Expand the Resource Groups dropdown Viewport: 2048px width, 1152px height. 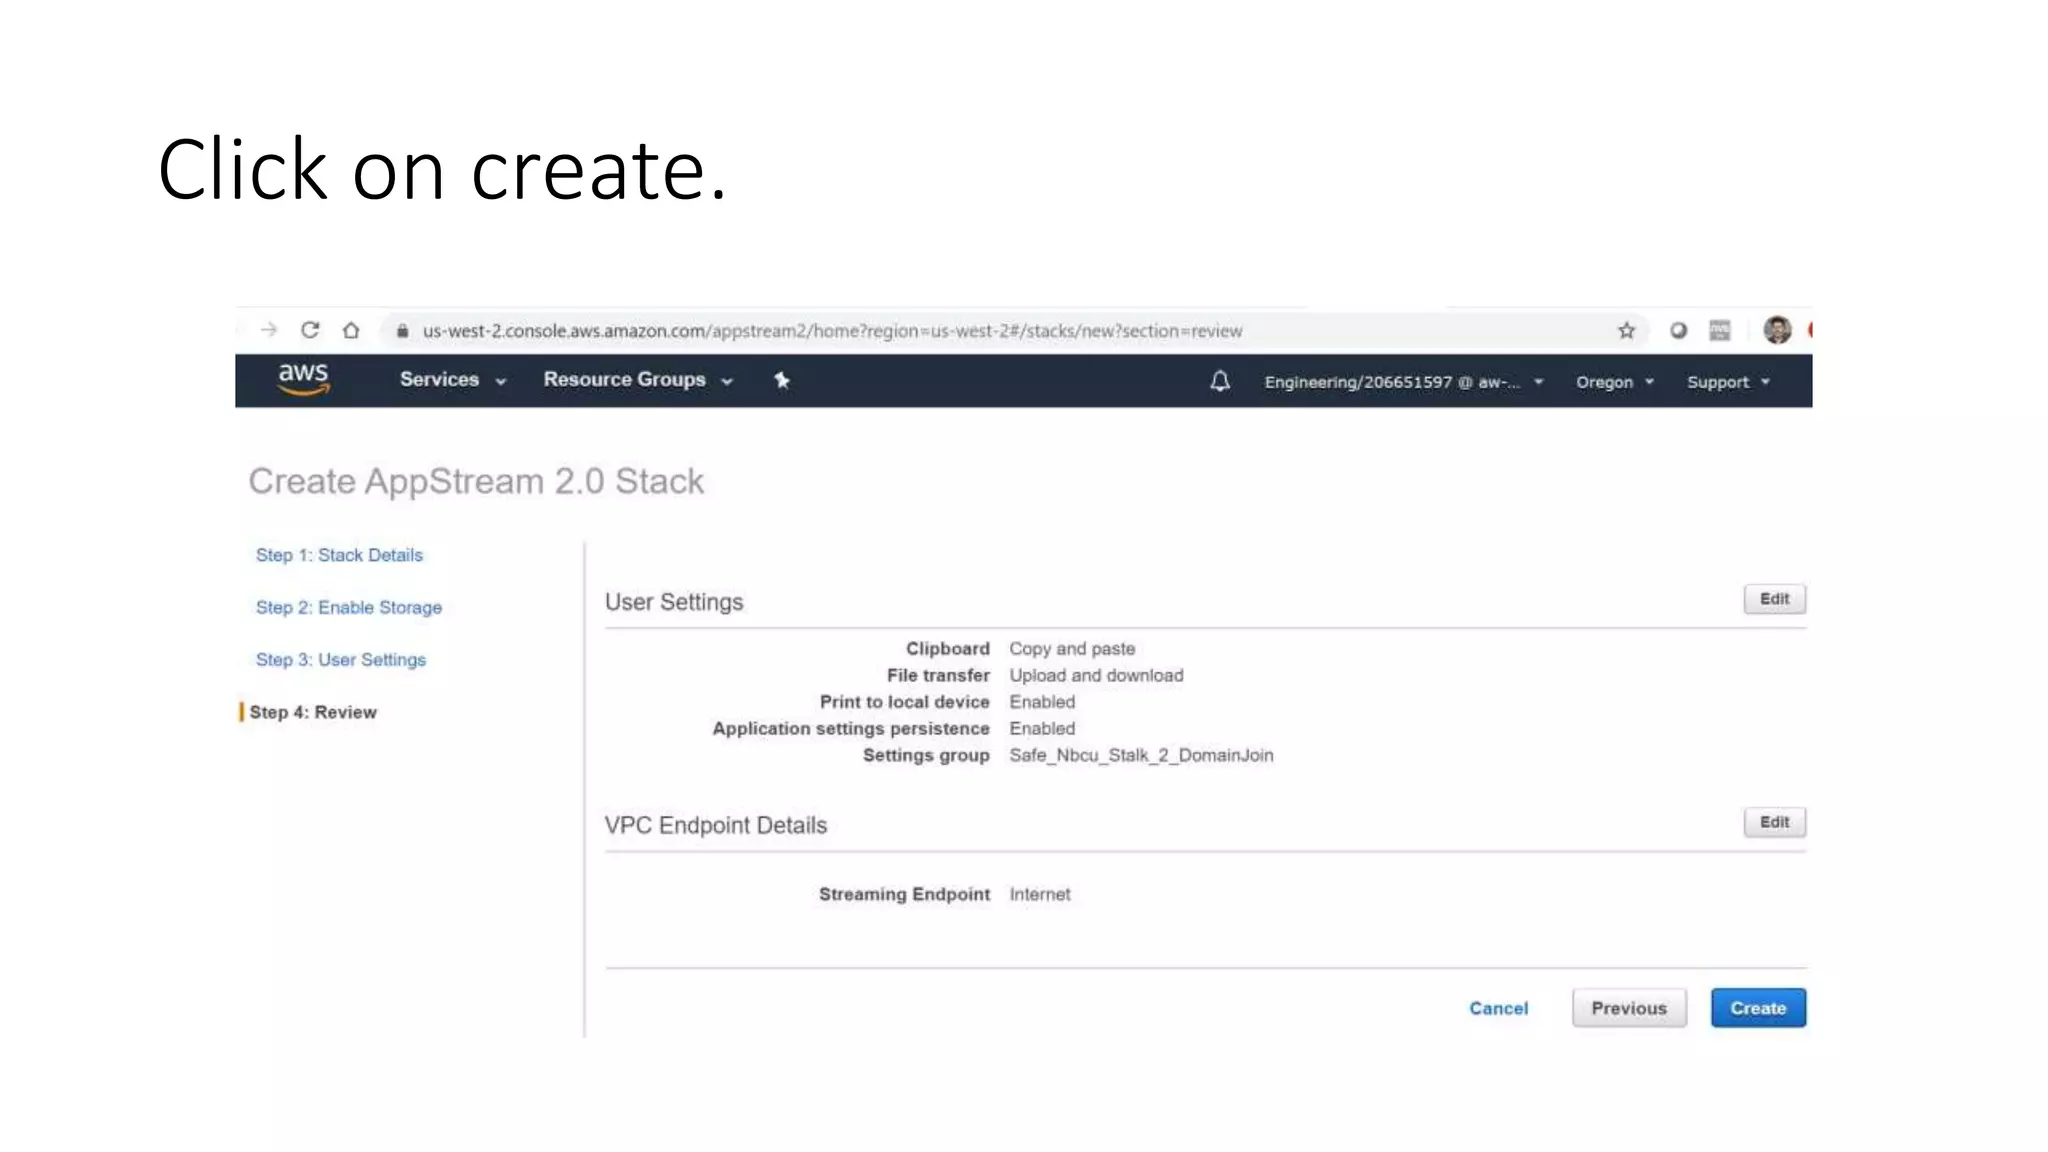tap(638, 380)
